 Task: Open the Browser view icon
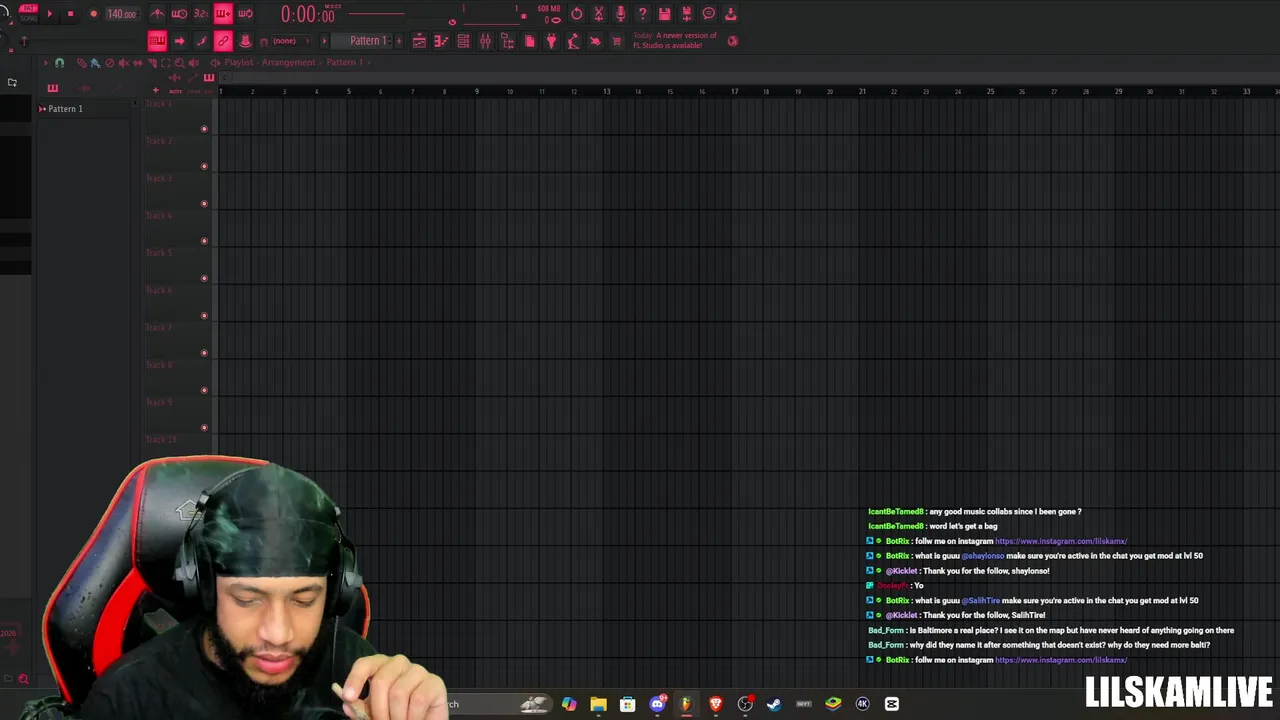coord(507,41)
